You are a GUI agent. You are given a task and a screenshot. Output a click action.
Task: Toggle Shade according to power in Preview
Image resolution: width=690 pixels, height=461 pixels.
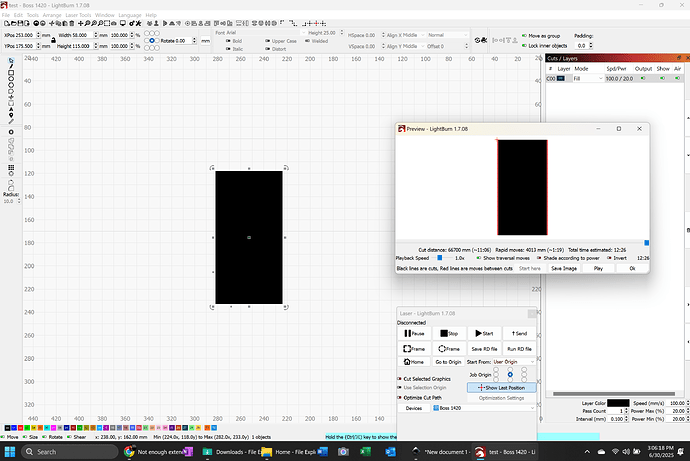click(x=539, y=258)
